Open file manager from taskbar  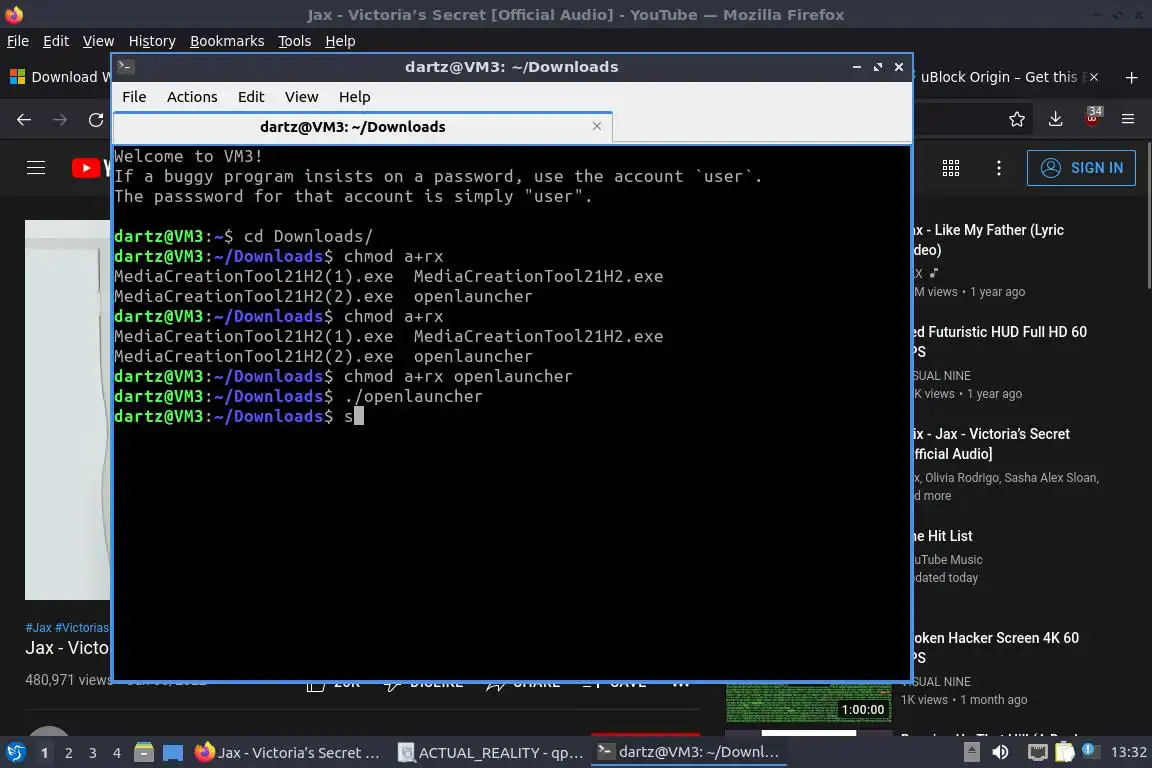click(144, 753)
